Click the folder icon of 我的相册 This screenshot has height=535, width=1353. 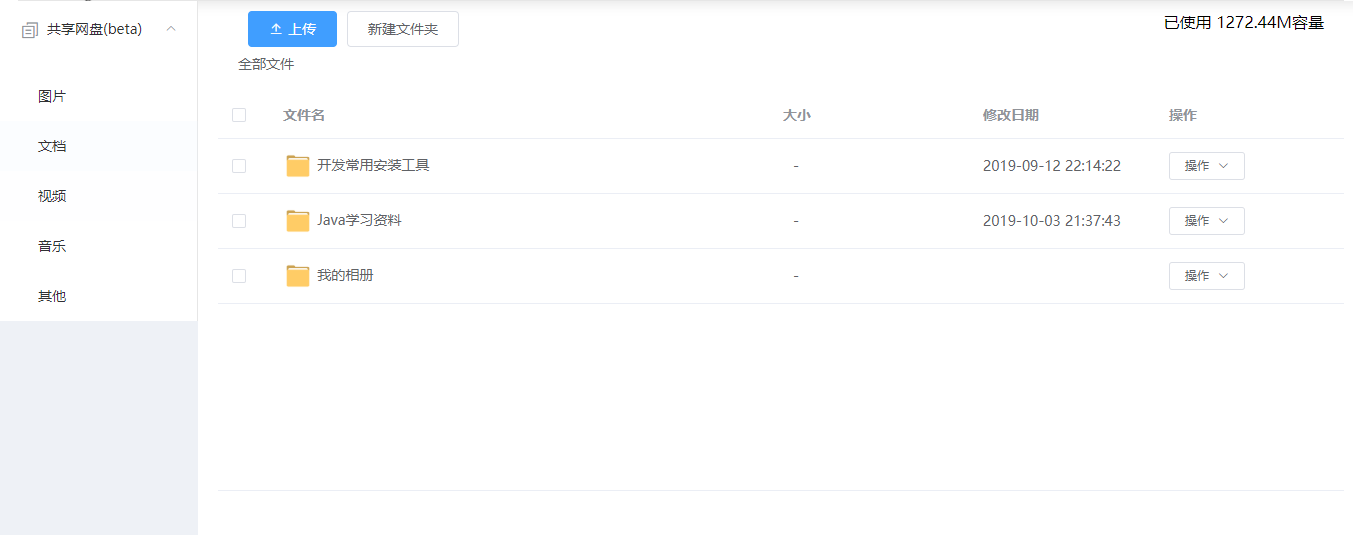pyautogui.click(x=298, y=276)
